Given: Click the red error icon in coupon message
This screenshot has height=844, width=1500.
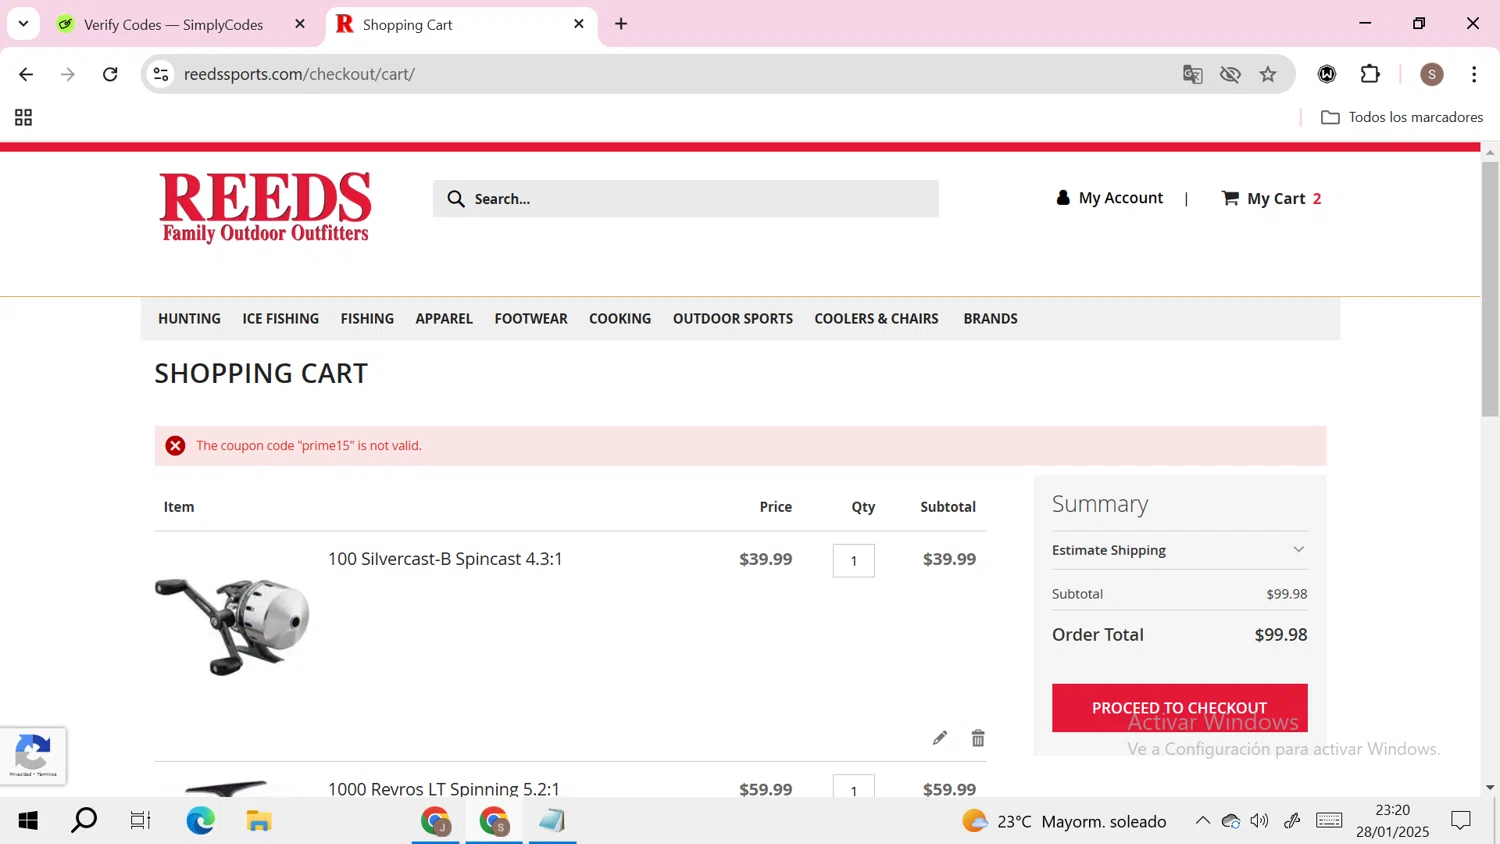Looking at the screenshot, I should [x=175, y=446].
